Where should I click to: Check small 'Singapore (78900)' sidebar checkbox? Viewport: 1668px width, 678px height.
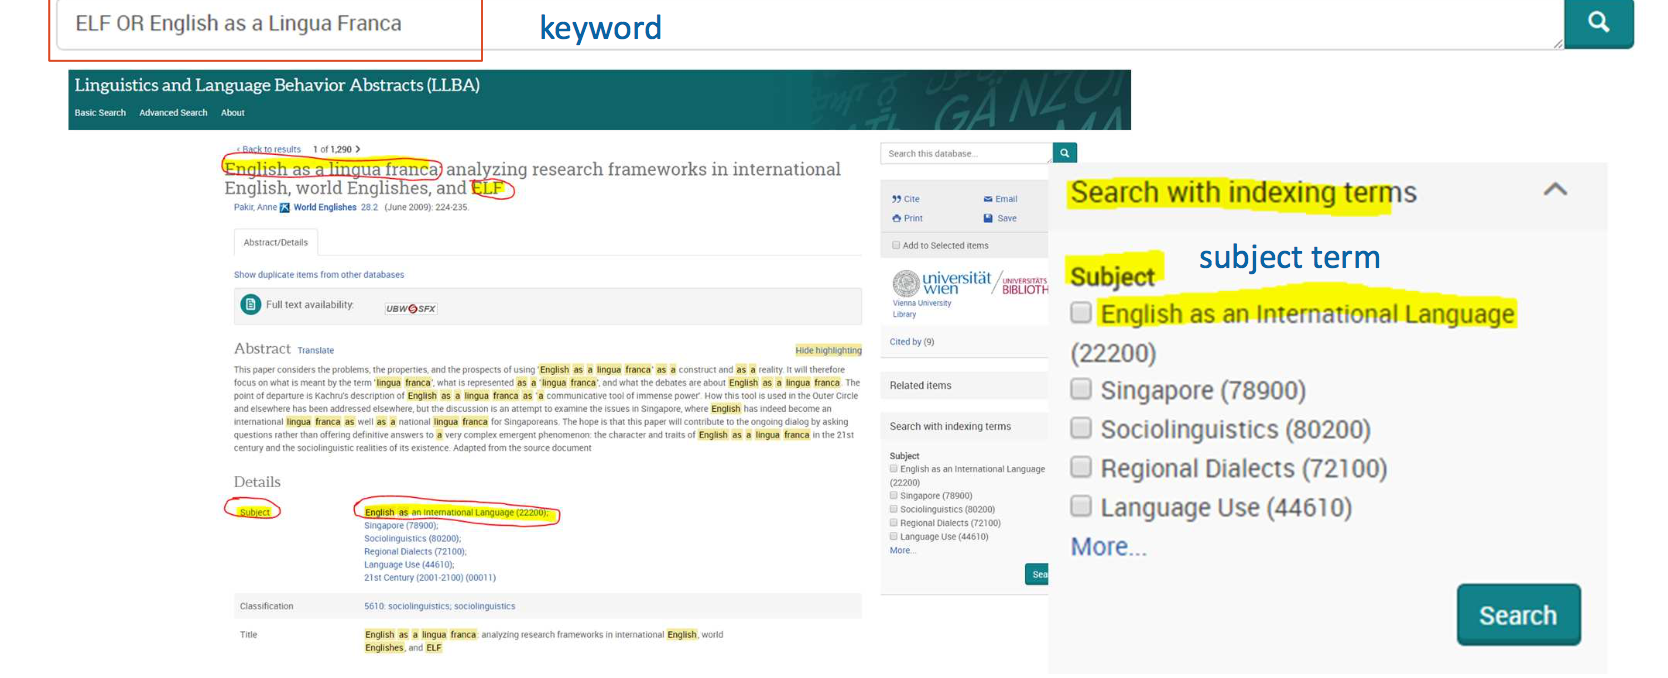point(894,496)
